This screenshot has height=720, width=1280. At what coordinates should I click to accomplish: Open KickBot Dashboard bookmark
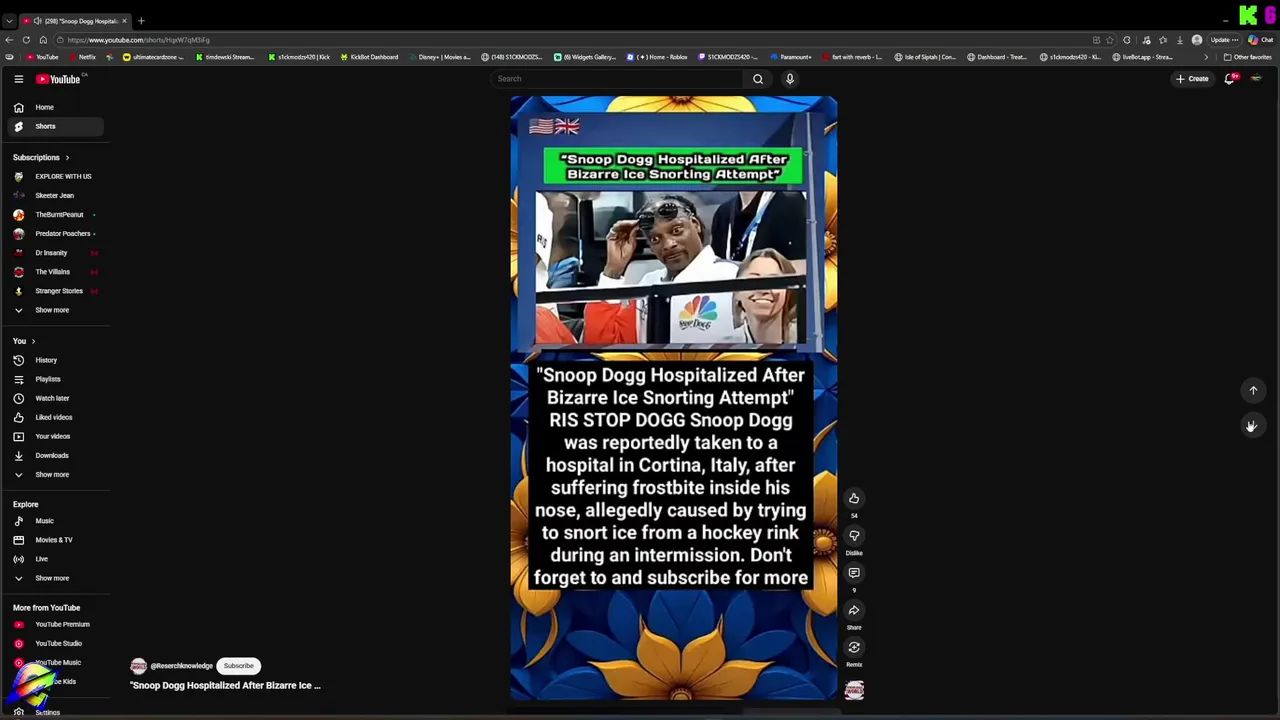(x=368, y=57)
